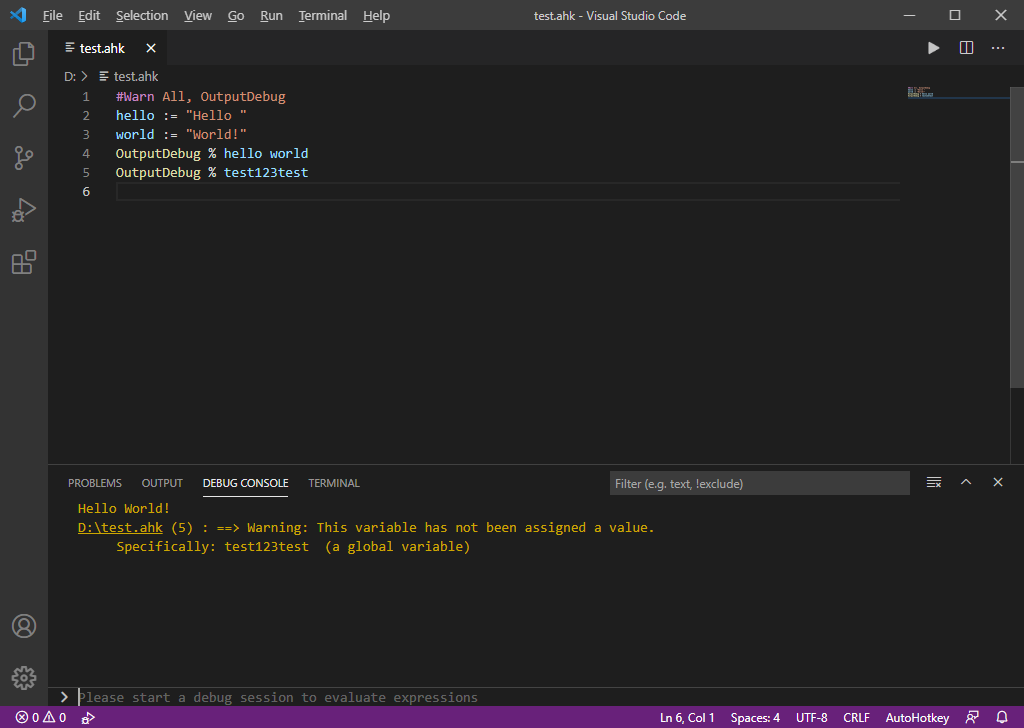Maximize the panel with the chevron

point(966,482)
